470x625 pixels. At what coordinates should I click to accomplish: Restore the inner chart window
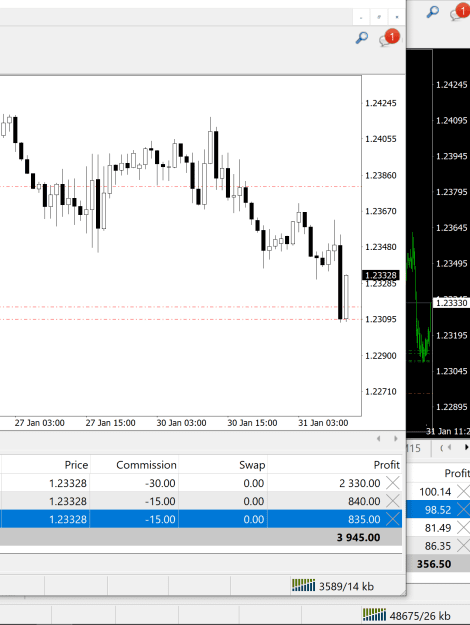coord(379,18)
